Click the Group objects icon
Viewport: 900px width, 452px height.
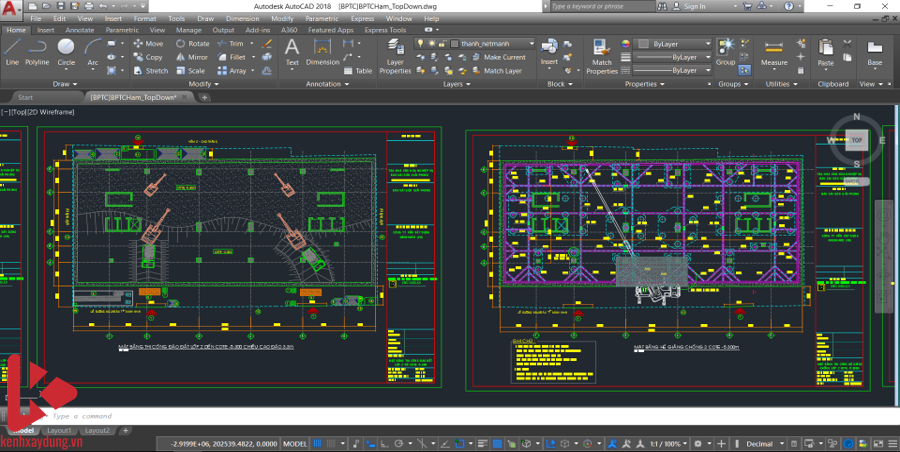click(x=725, y=51)
